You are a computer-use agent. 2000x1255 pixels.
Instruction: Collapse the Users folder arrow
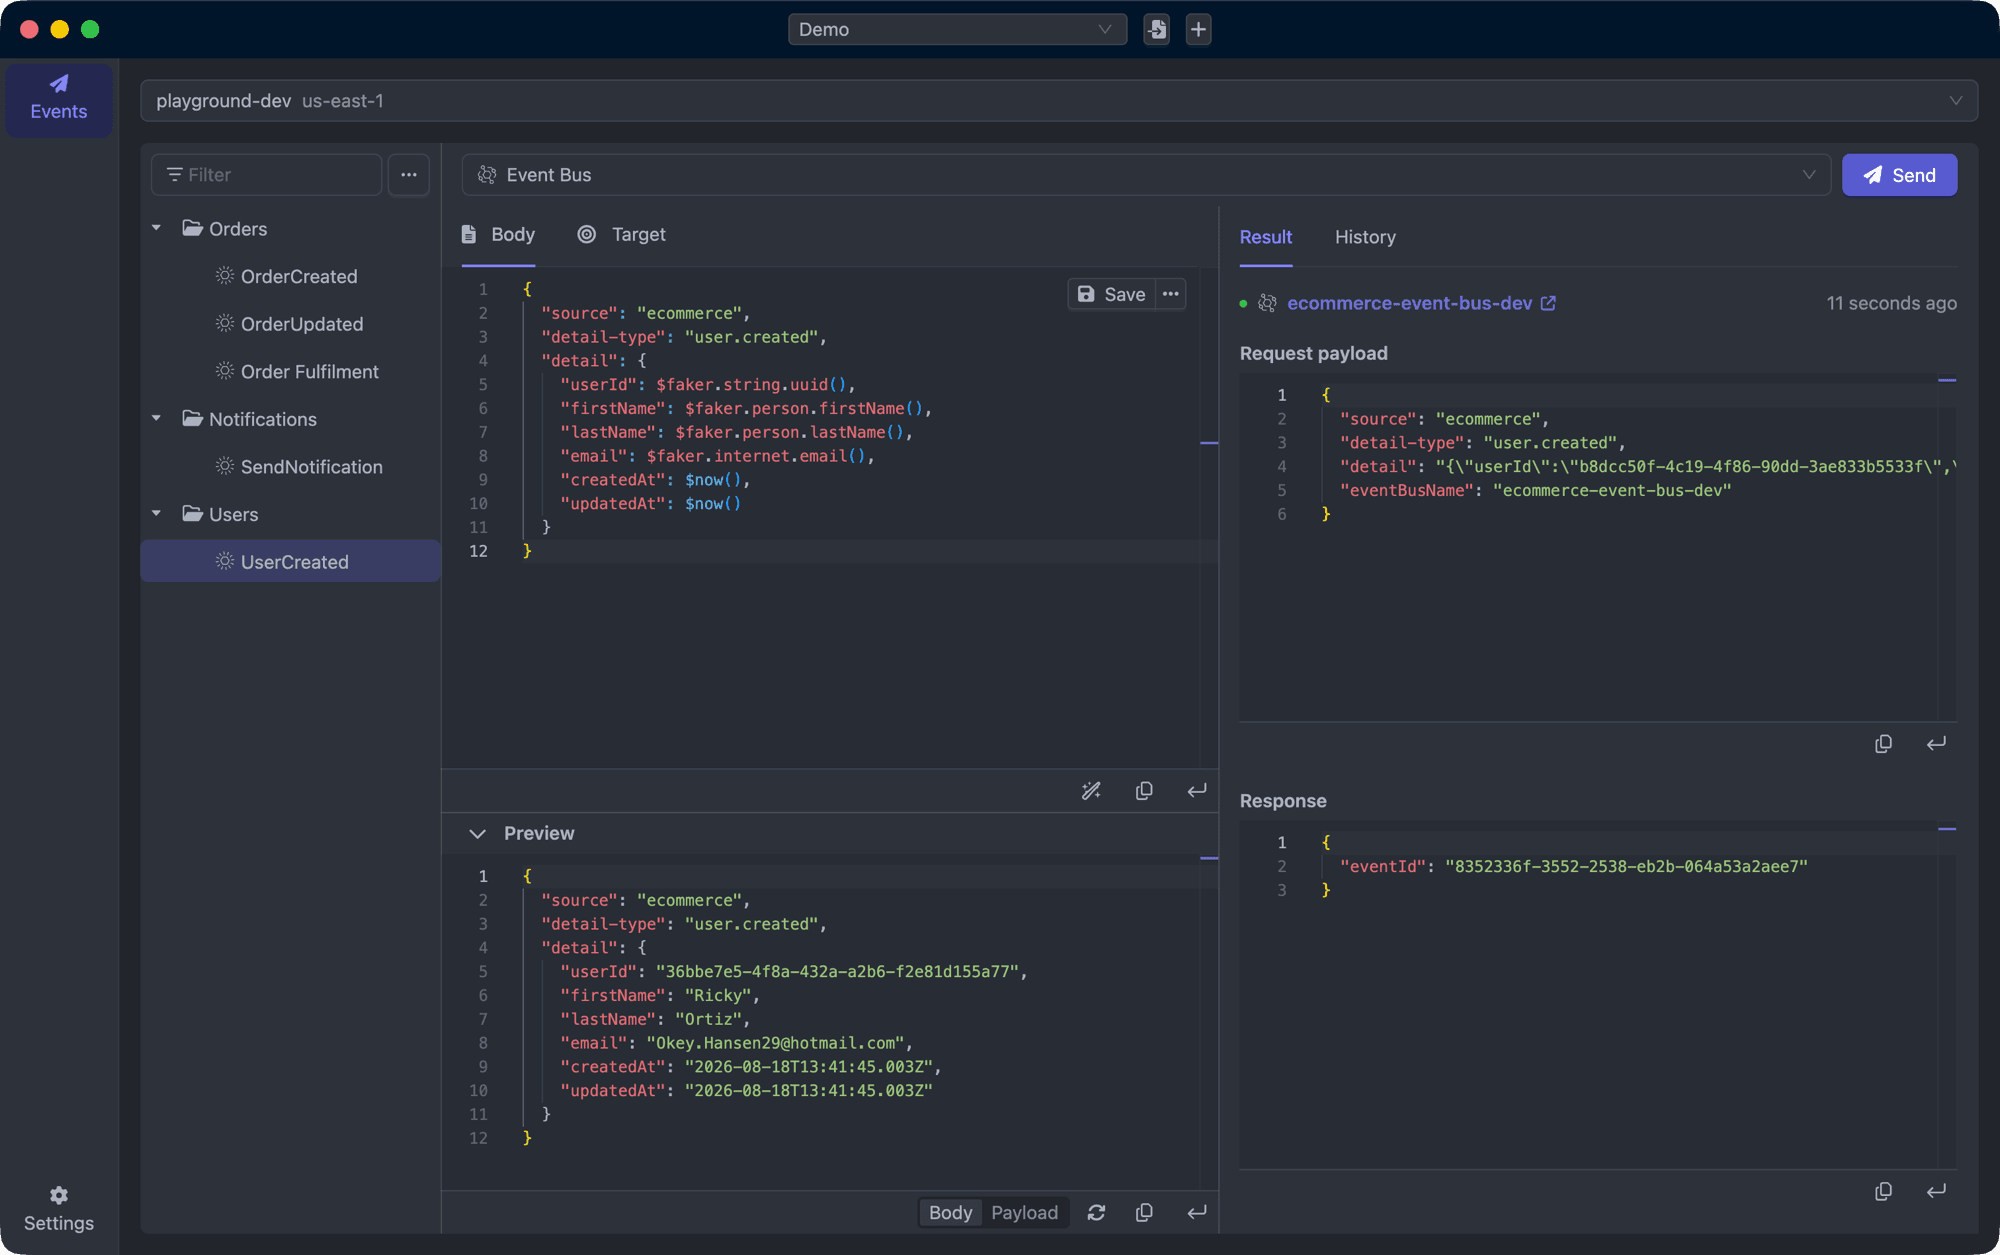[156, 513]
